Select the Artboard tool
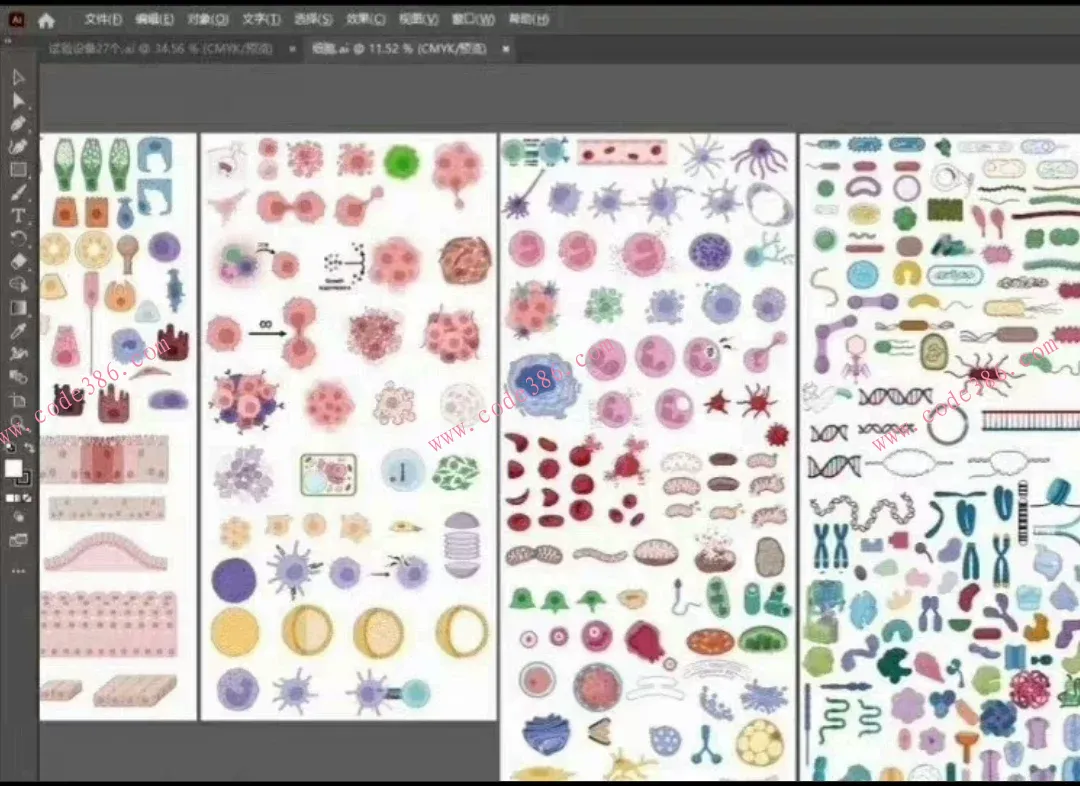Image resolution: width=1080 pixels, height=786 pixels. (x=18, y=400)
